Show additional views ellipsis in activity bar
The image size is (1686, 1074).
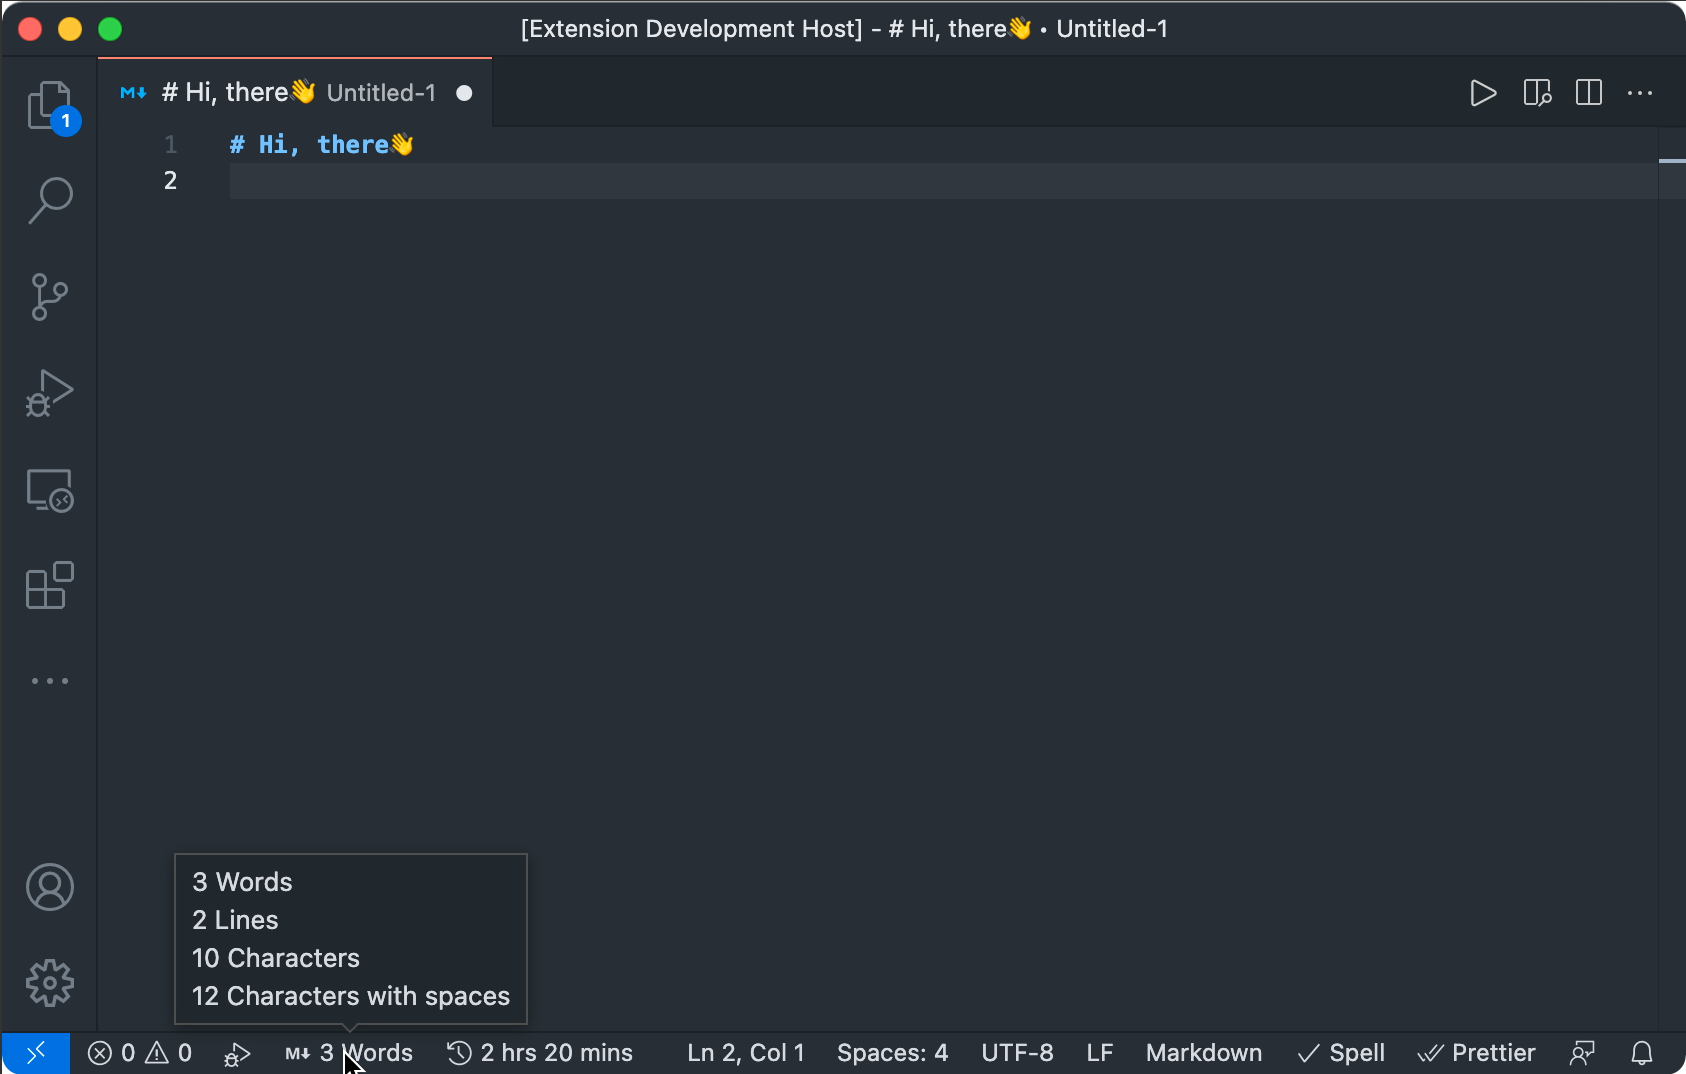click(x=50, y=681)
